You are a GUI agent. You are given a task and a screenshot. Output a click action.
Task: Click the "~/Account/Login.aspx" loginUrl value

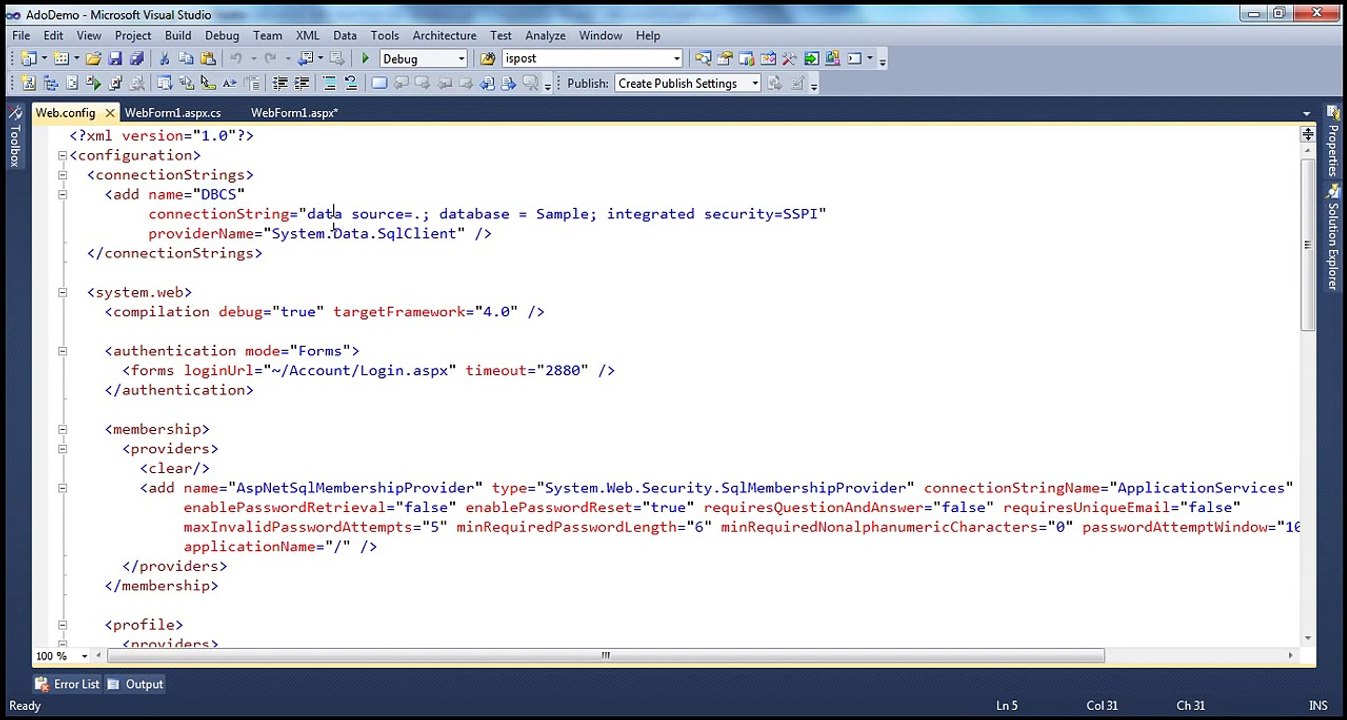click(x=359, y=370)
